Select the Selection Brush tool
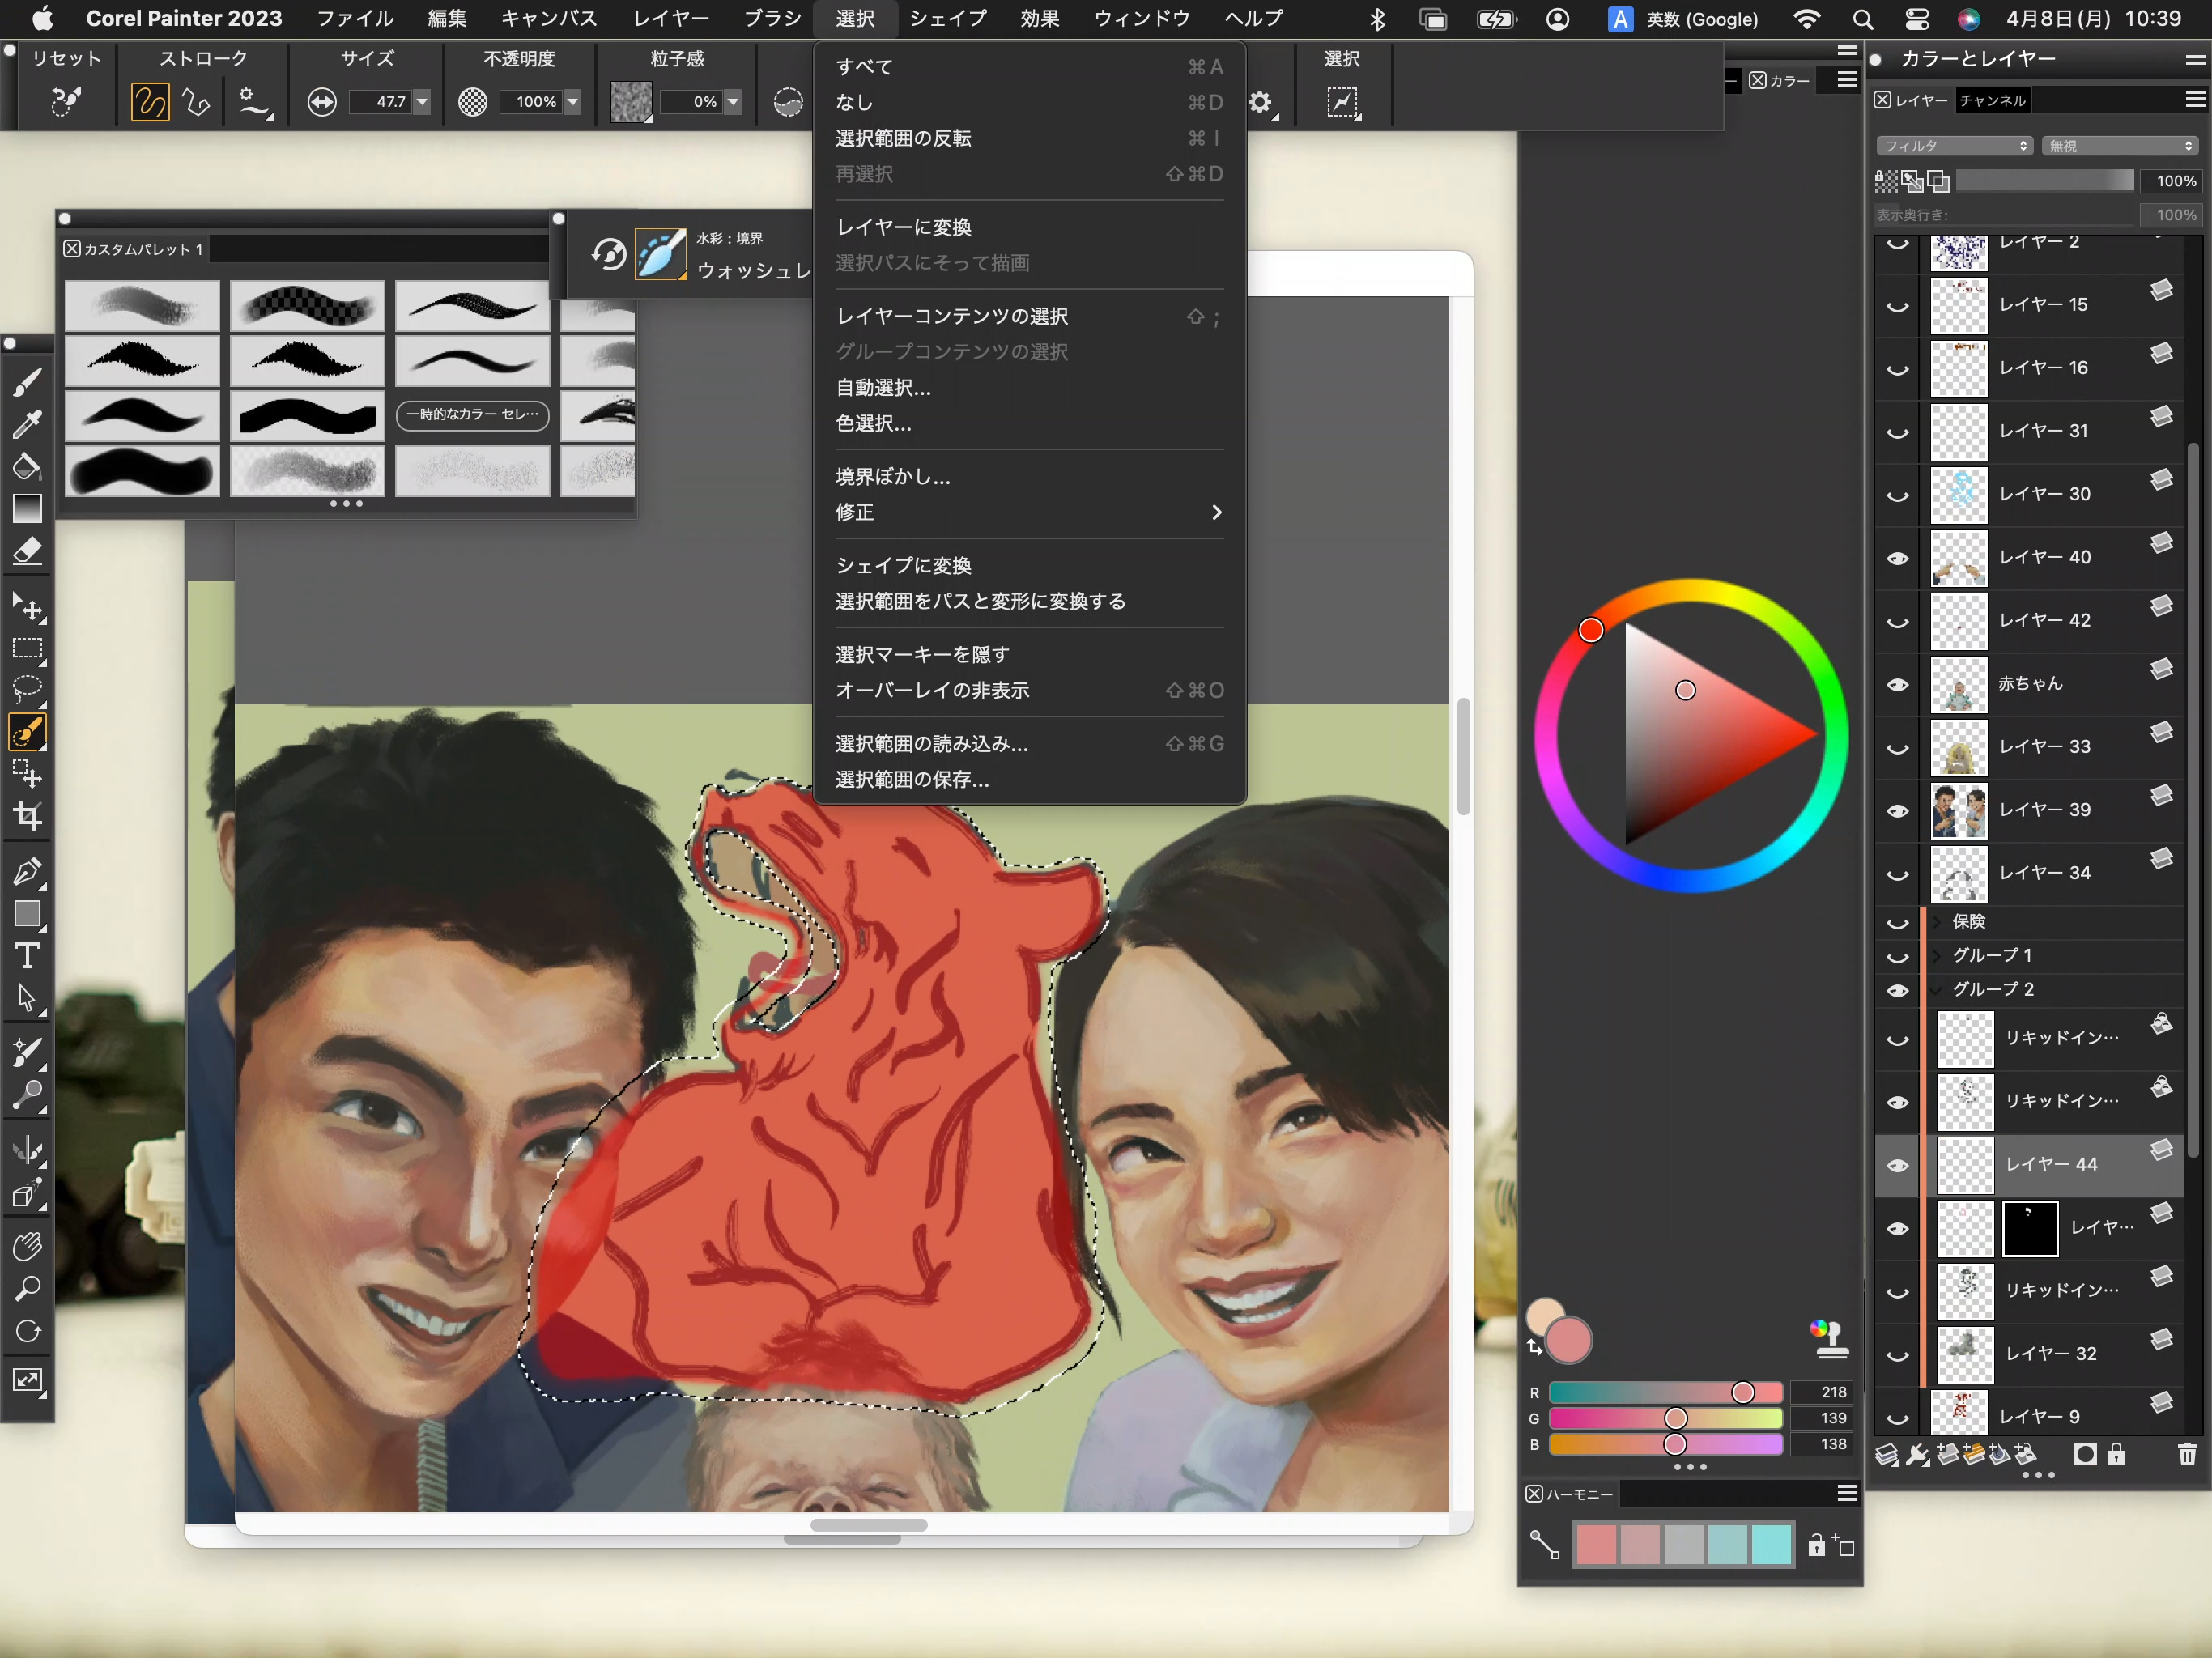Image resolution: width=2212 pixels, height=1658 pixels. click(x=27, y=732)
